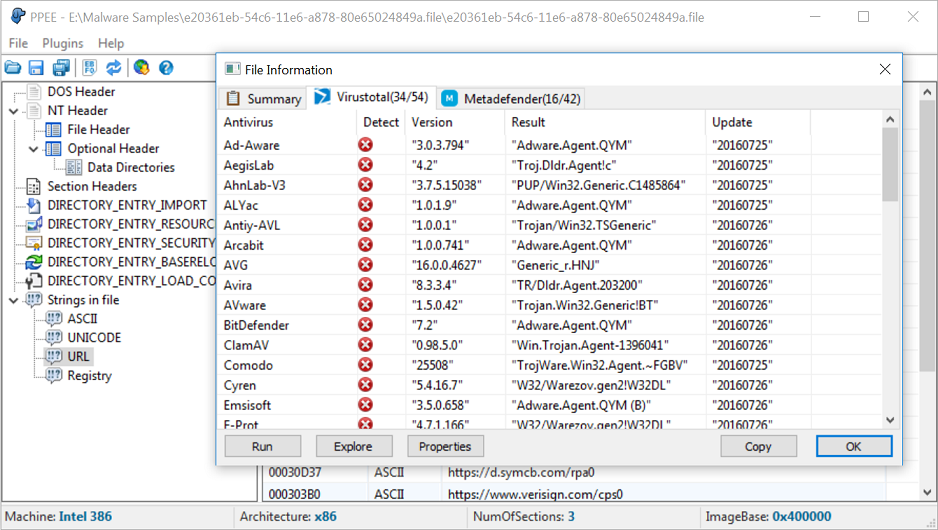The width and height of the screenshot is (938, 530).
Task: Click the https://d.symcb.com/rpa0 URL entry
Action: tap(521, 473)
